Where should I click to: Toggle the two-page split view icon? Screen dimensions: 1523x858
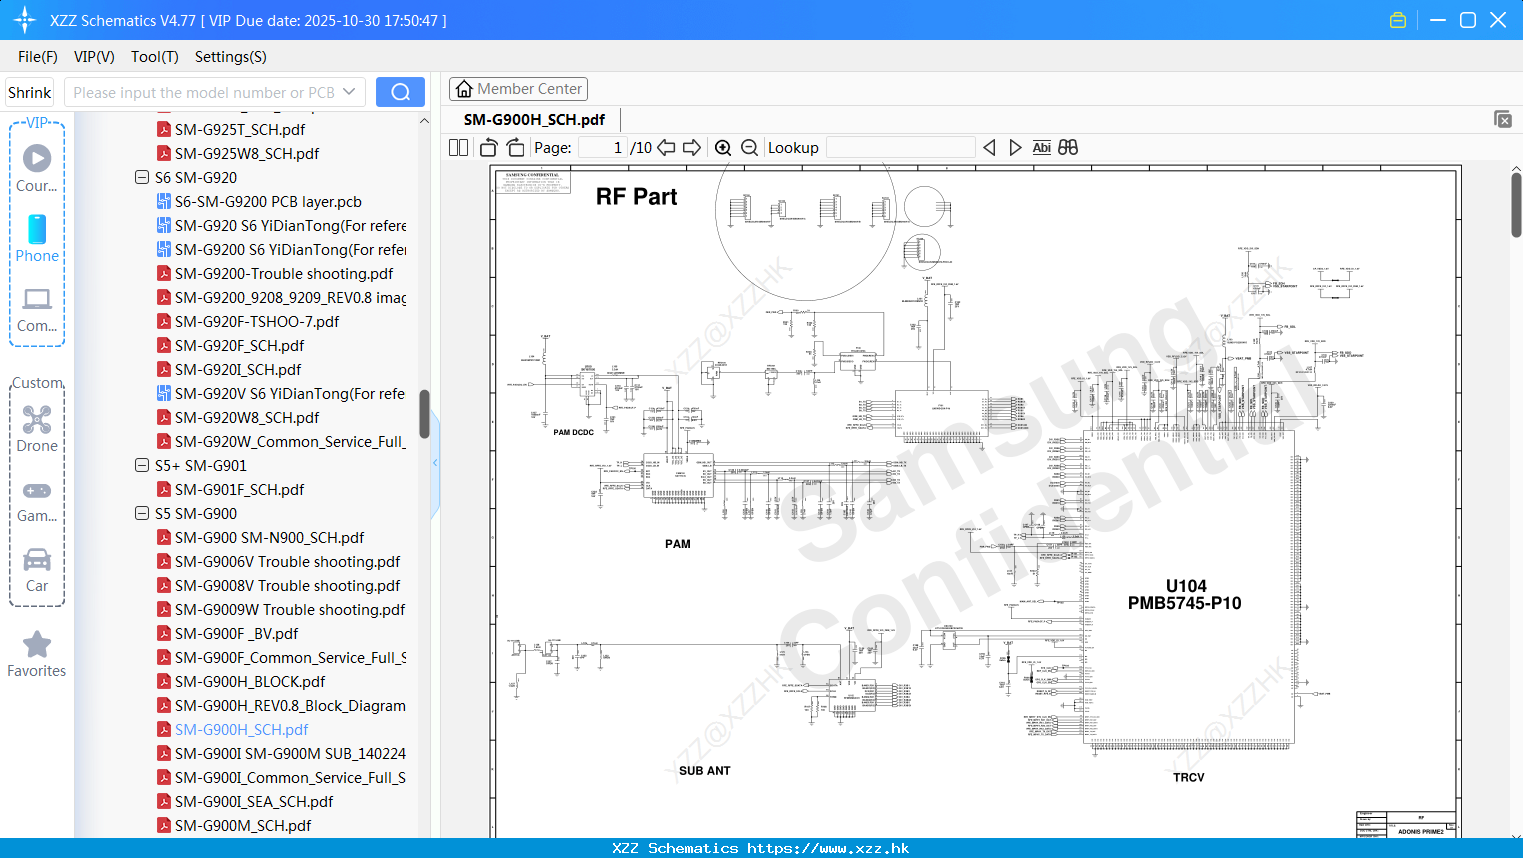coord(458,147)
